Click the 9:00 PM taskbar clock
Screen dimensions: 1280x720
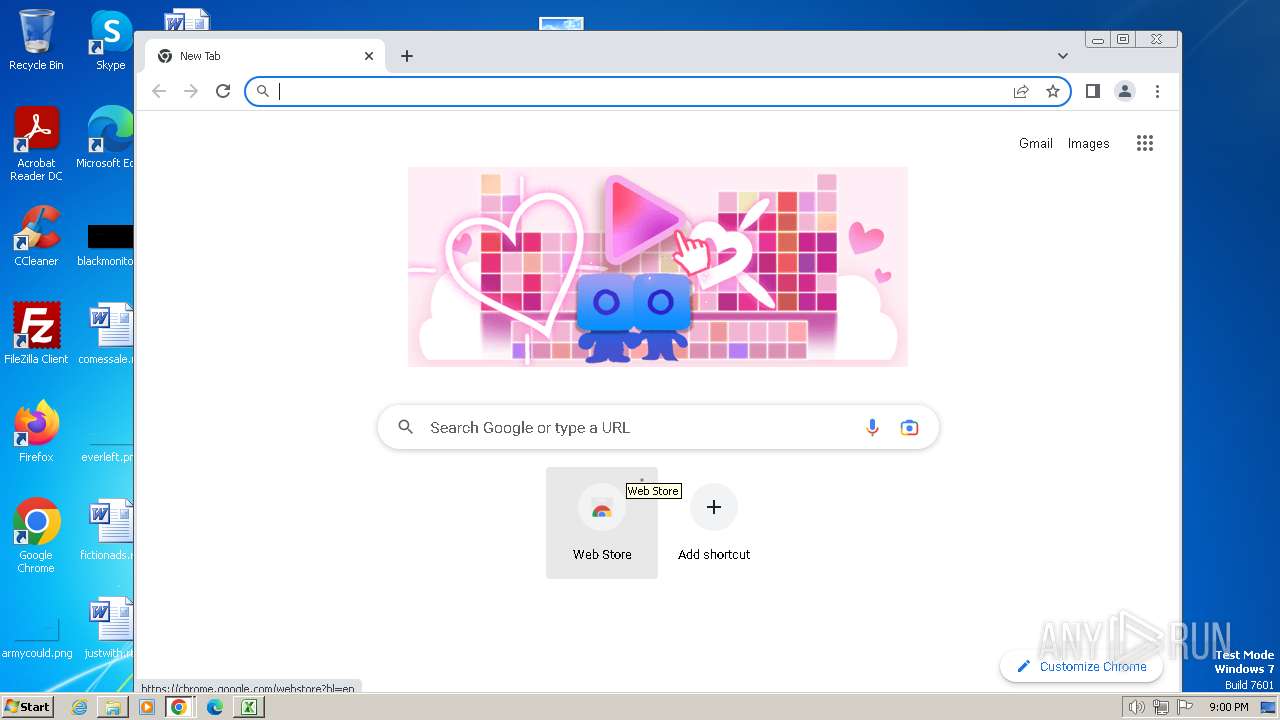pyautogui.click(x=1228, y=707)
